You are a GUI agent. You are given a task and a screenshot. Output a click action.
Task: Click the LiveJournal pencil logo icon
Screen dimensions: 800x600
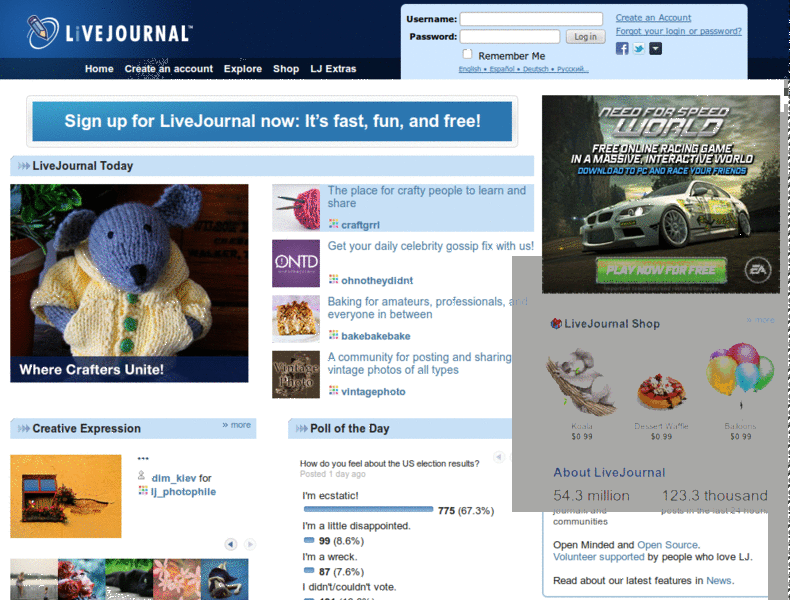[x=42, y=32]
